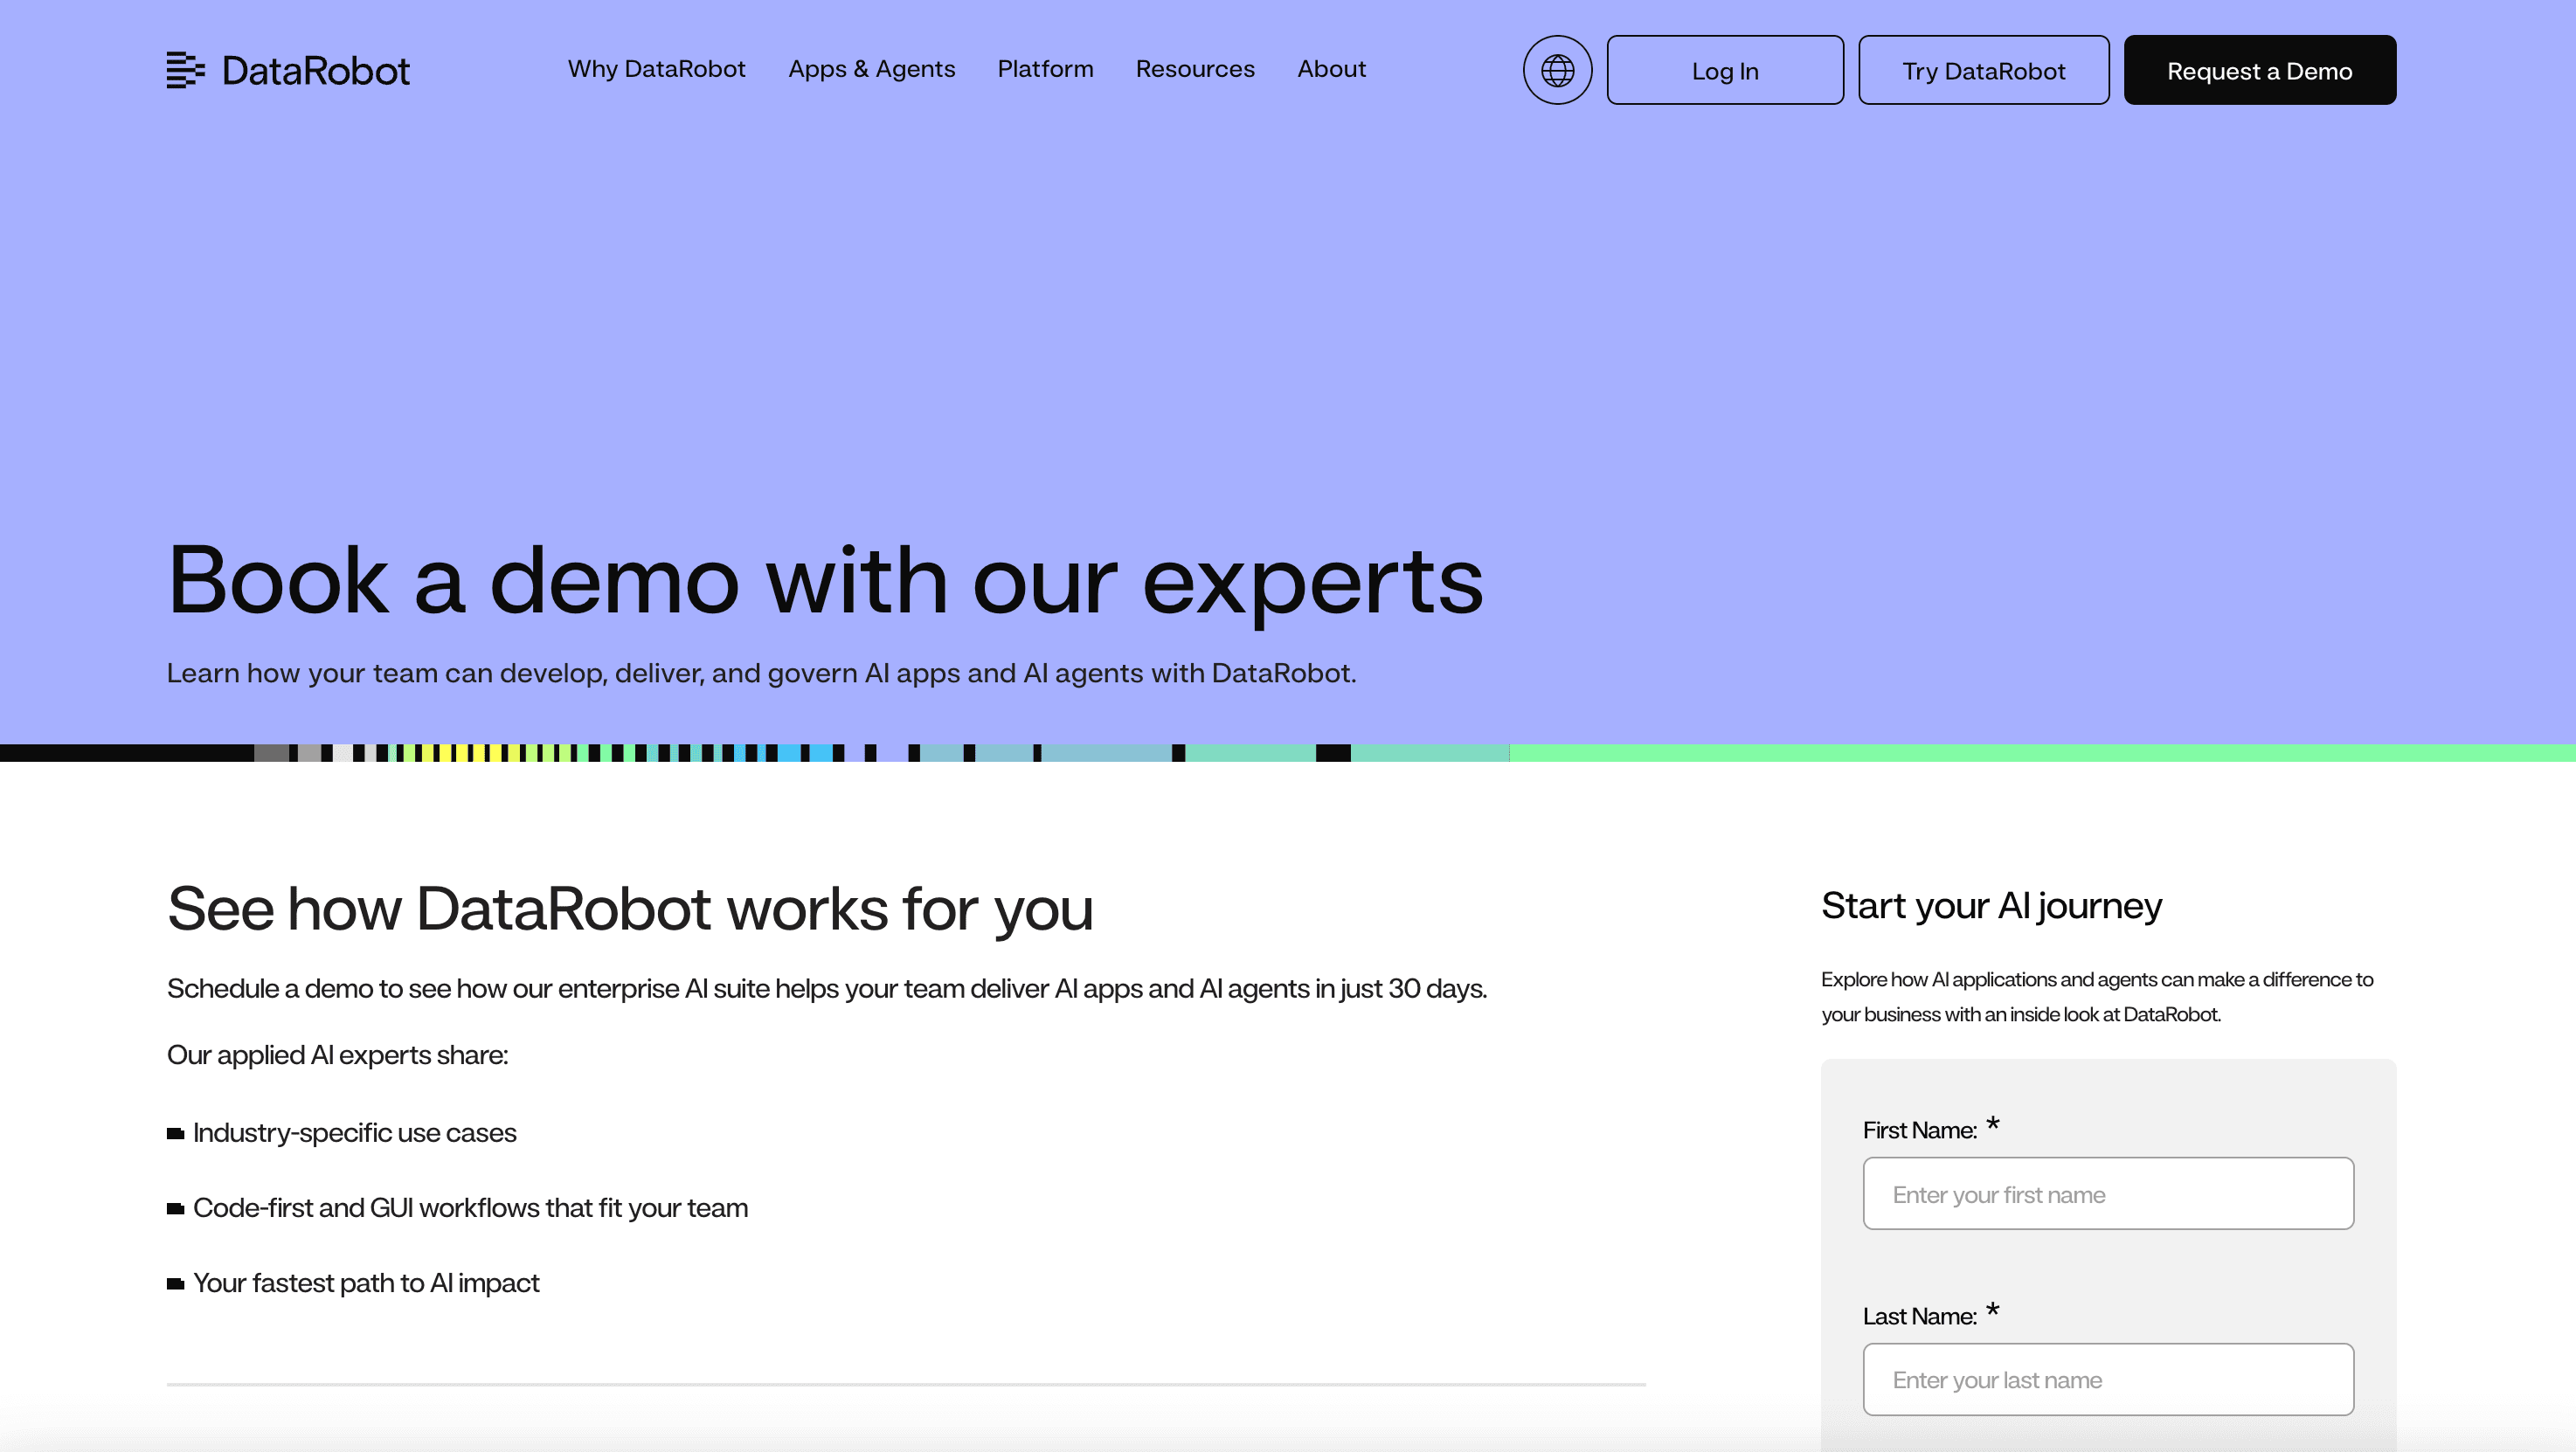This screenshot has height=1452, width=2576.
Task: Click the 'First Name:' label
Action: (1919, 1130)
